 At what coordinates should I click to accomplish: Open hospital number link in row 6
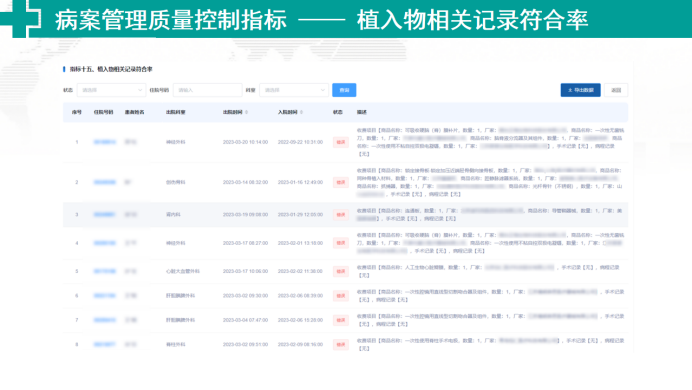(105, 296)
